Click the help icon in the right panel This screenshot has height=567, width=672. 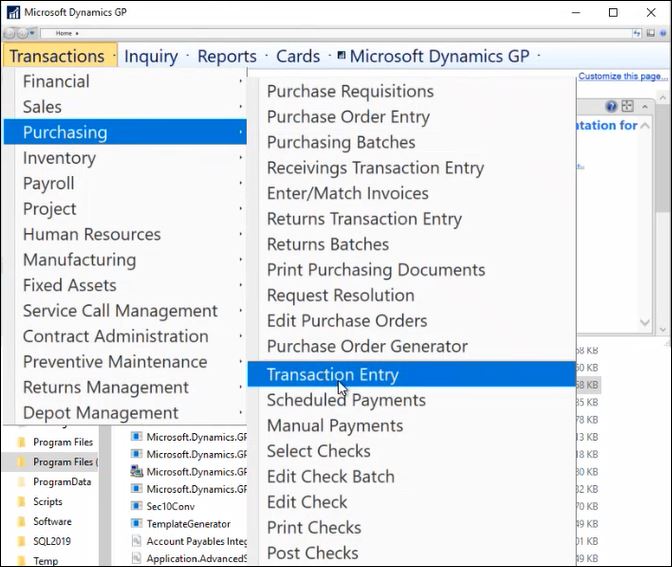612,107
